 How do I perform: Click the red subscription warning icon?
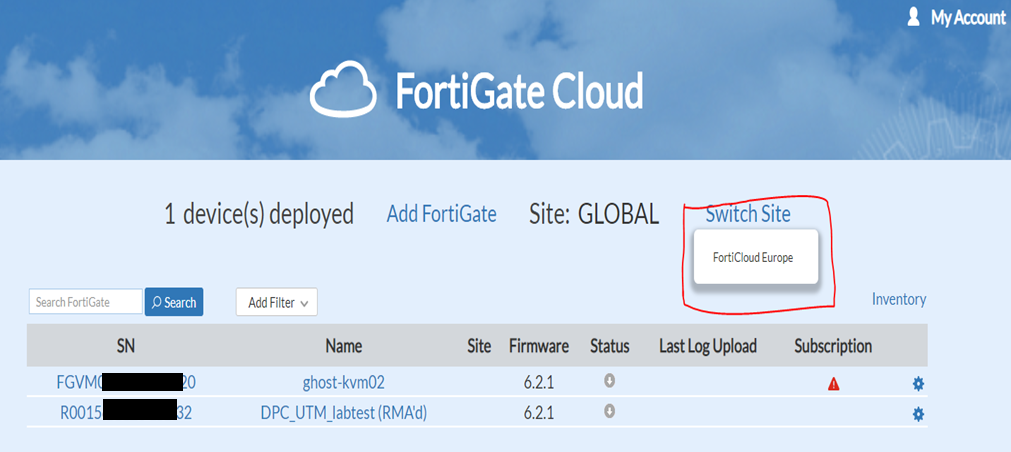coord(833,384)
